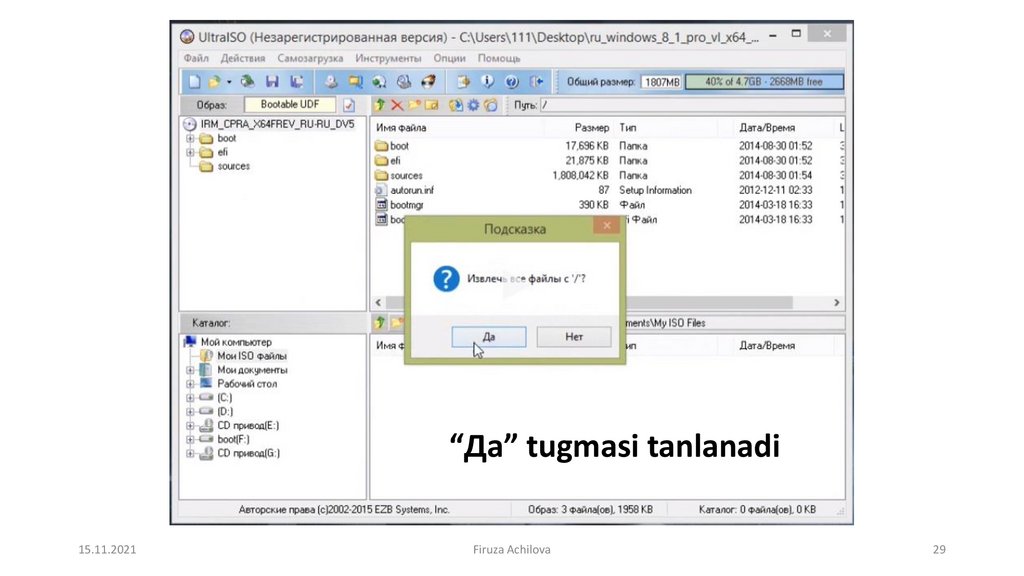Click the red X Delete icon

click(x=396, y=105)
